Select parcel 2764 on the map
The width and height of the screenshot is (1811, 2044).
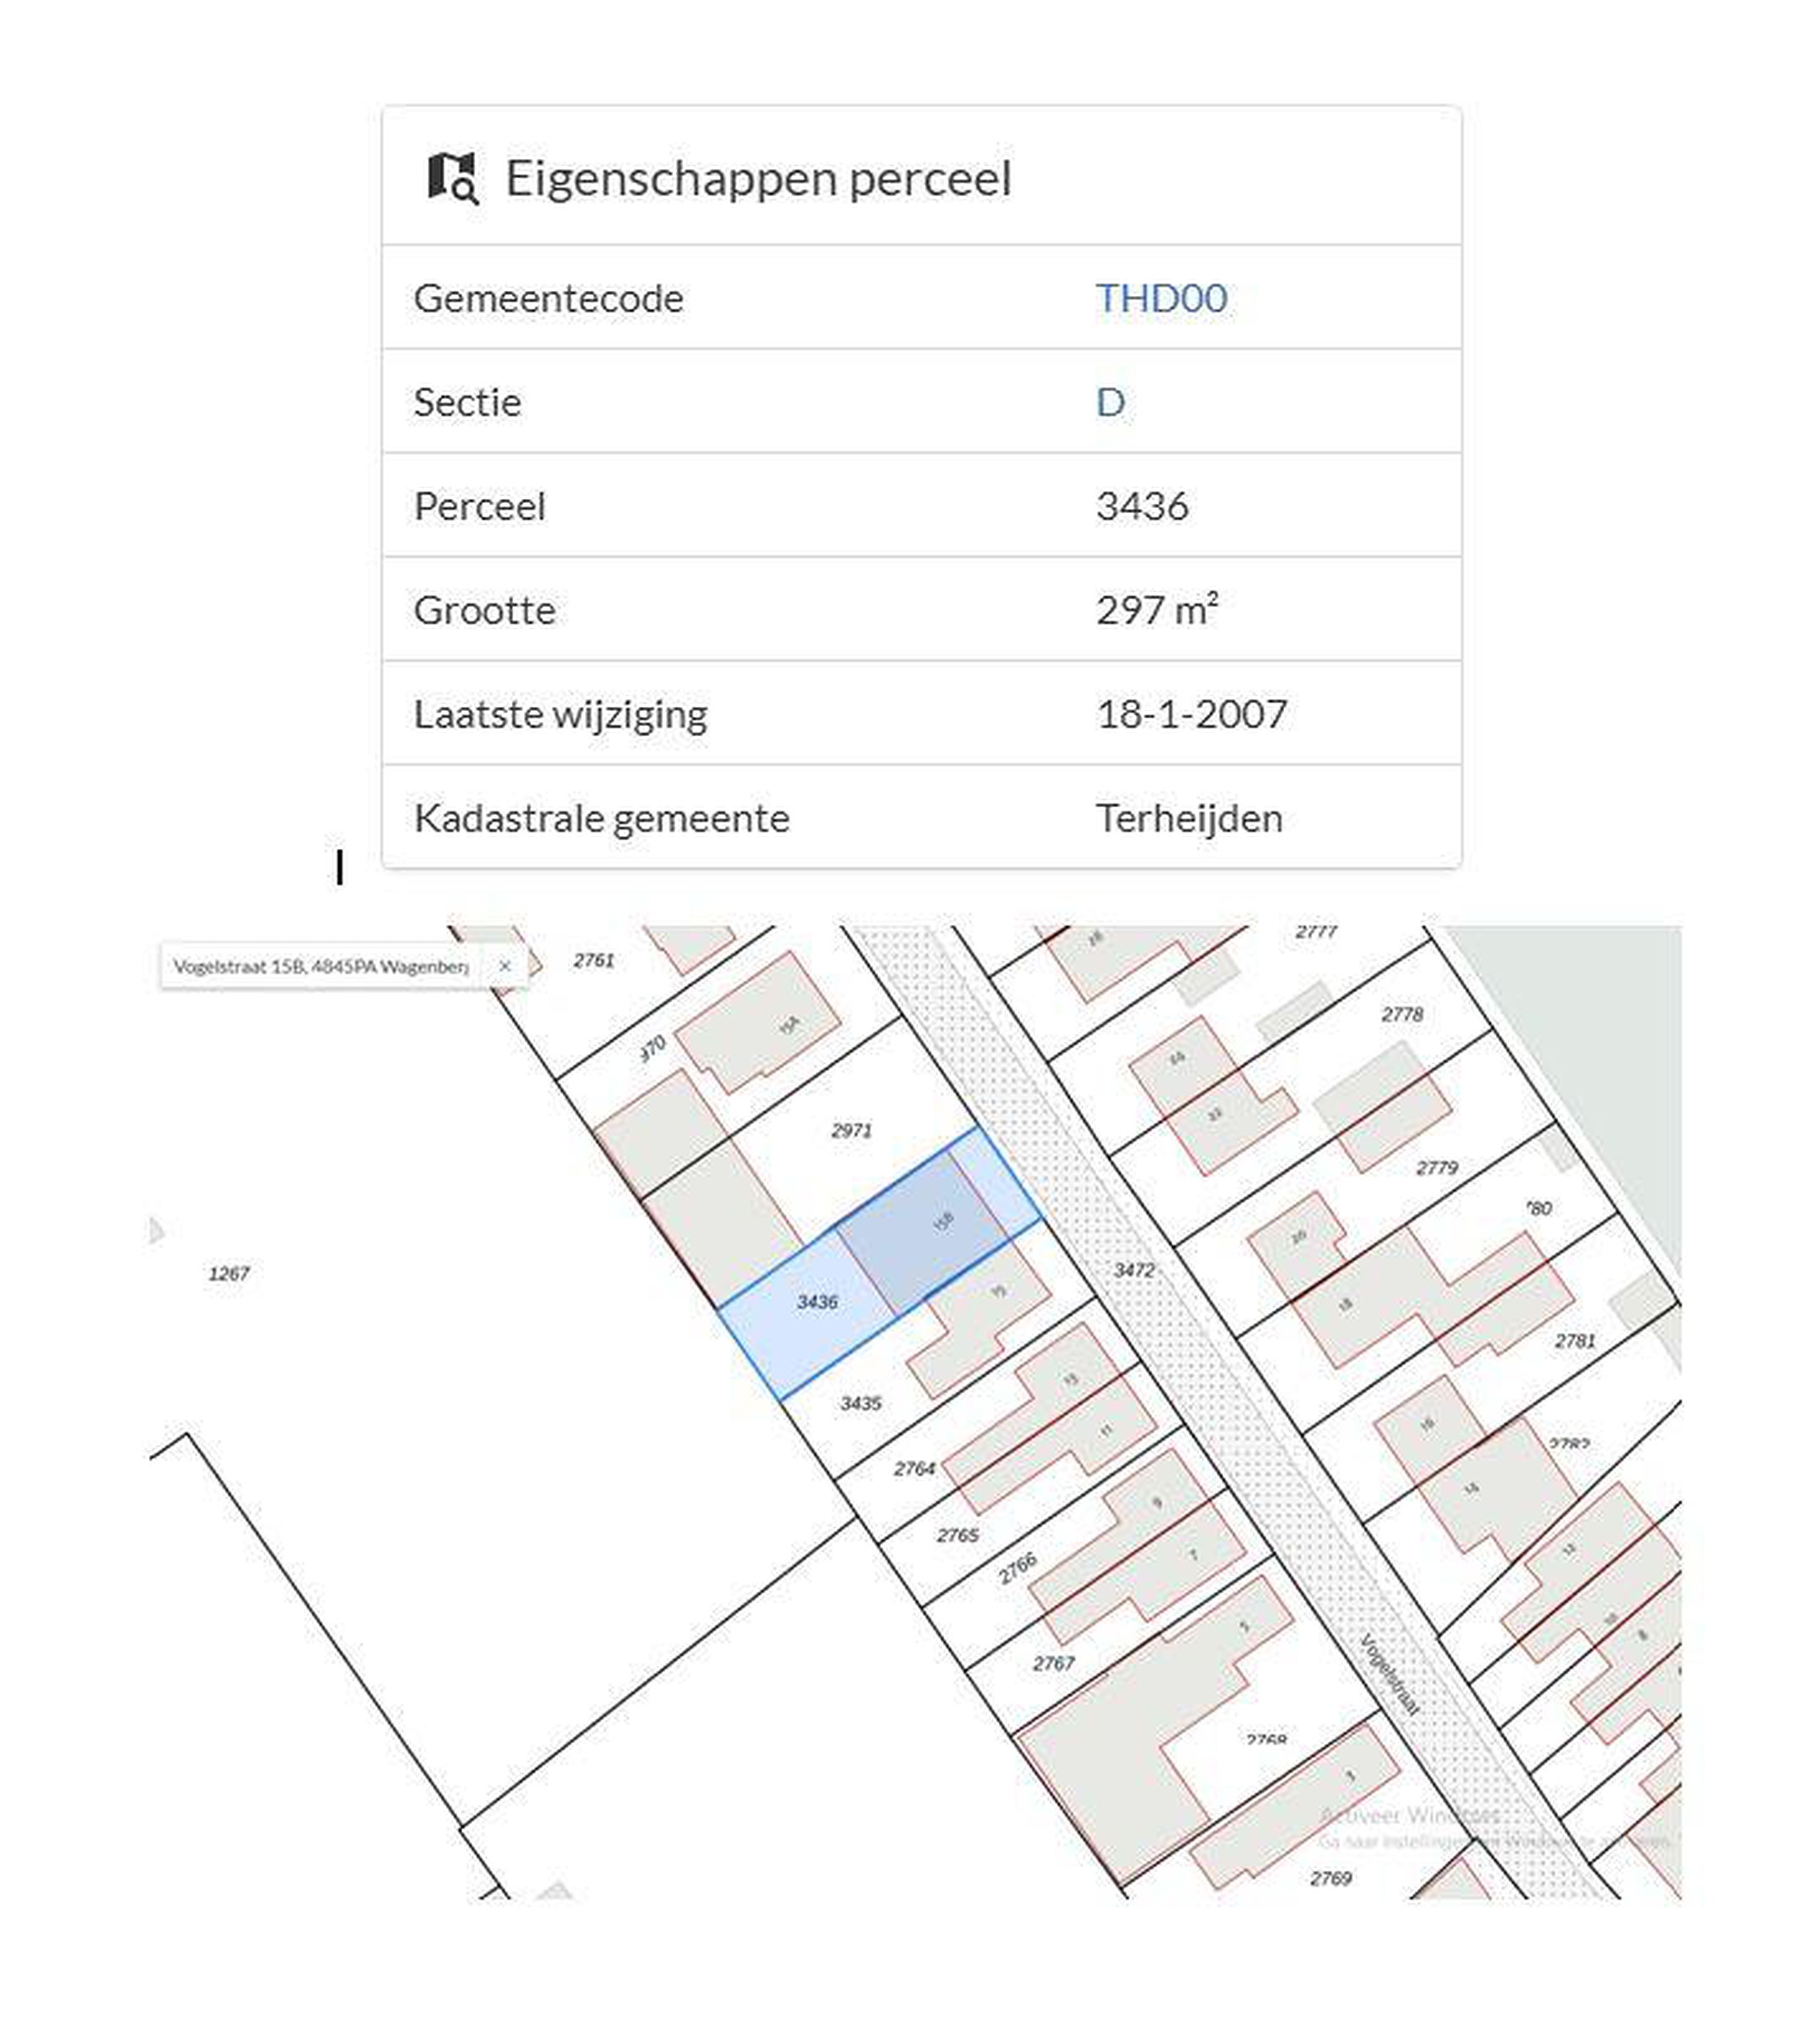coord(915,1468)
